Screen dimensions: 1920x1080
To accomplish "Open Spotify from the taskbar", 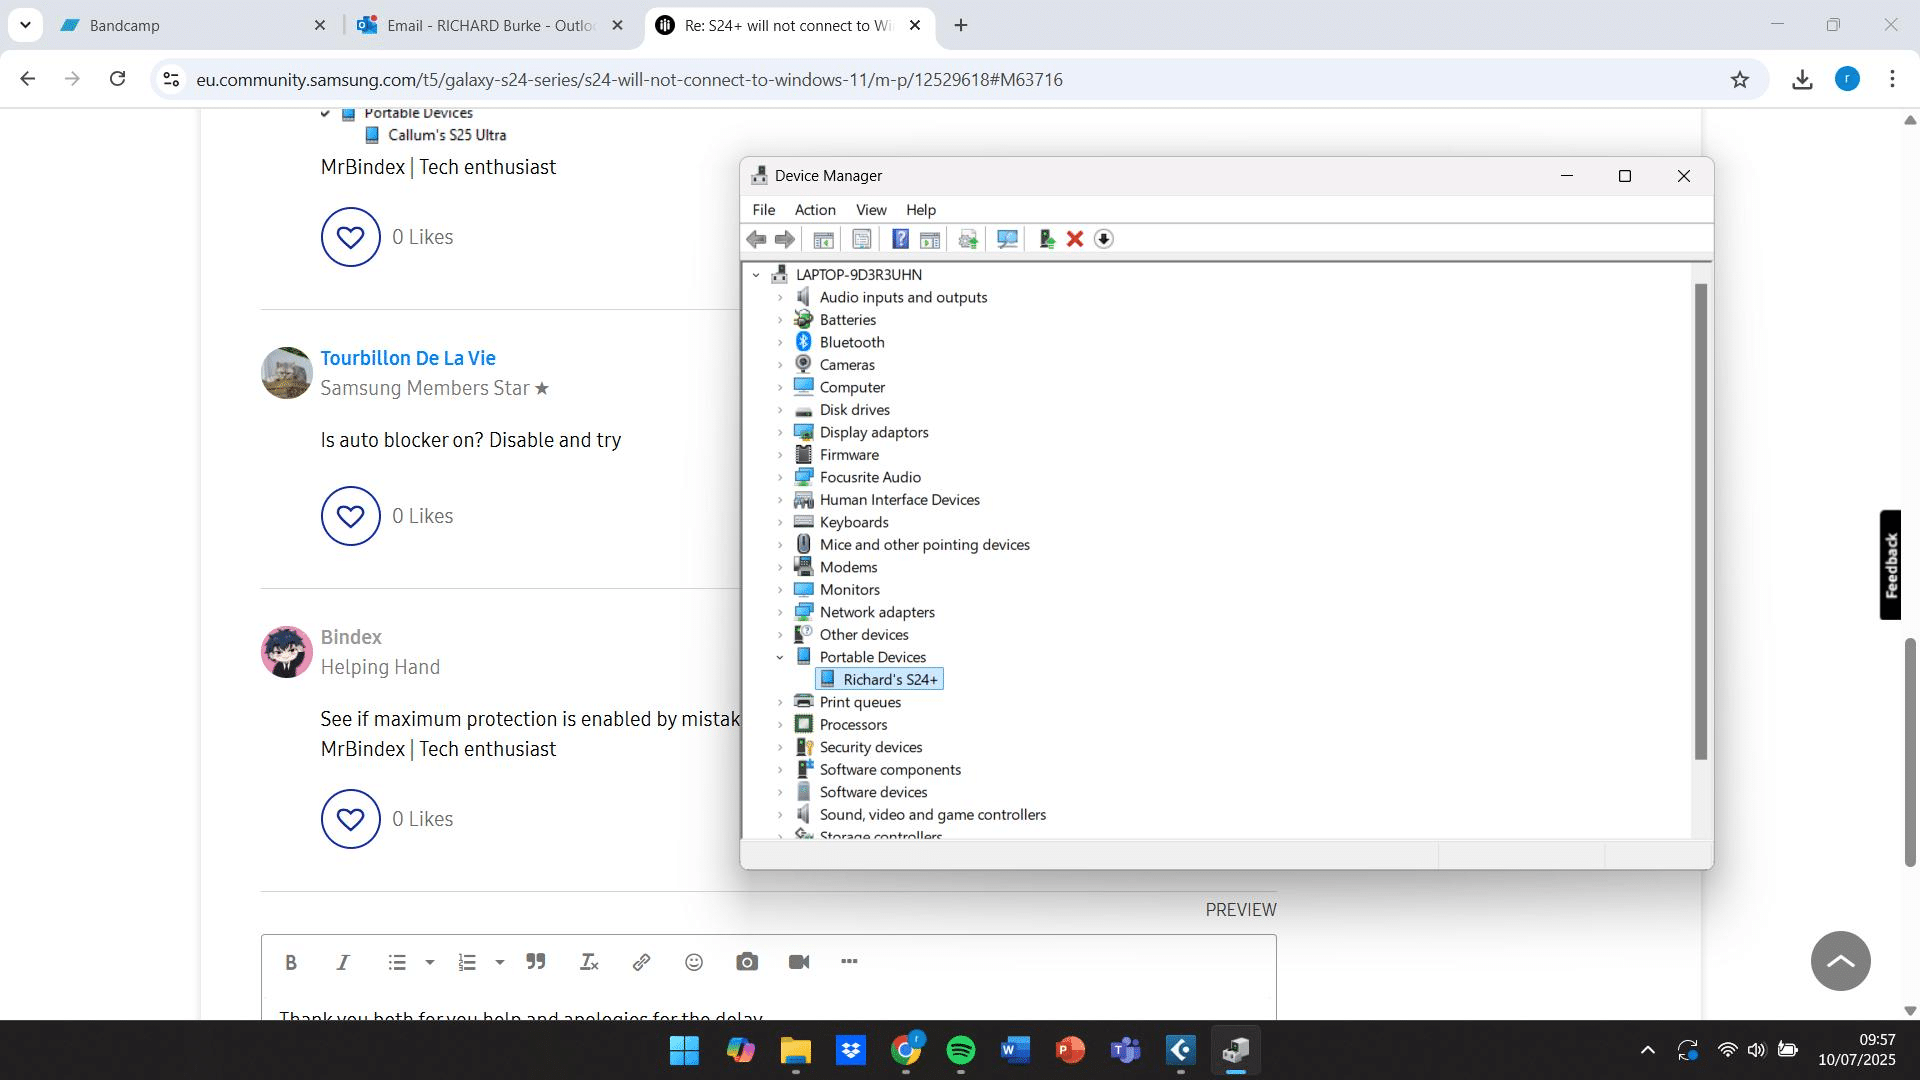I will pos(961,1050).
